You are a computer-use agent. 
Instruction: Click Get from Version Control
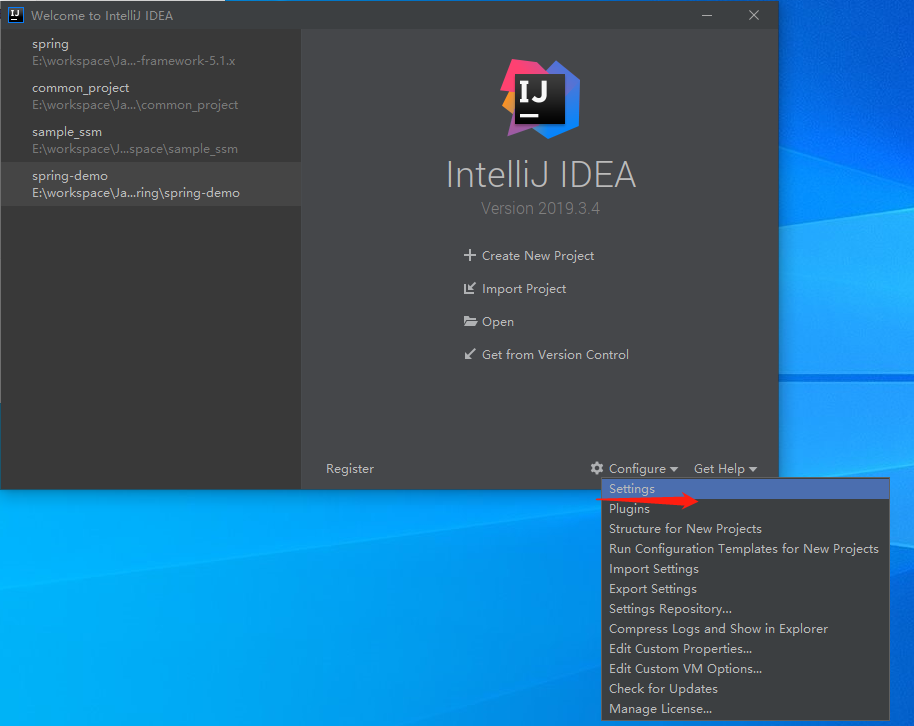click(555, 355)
